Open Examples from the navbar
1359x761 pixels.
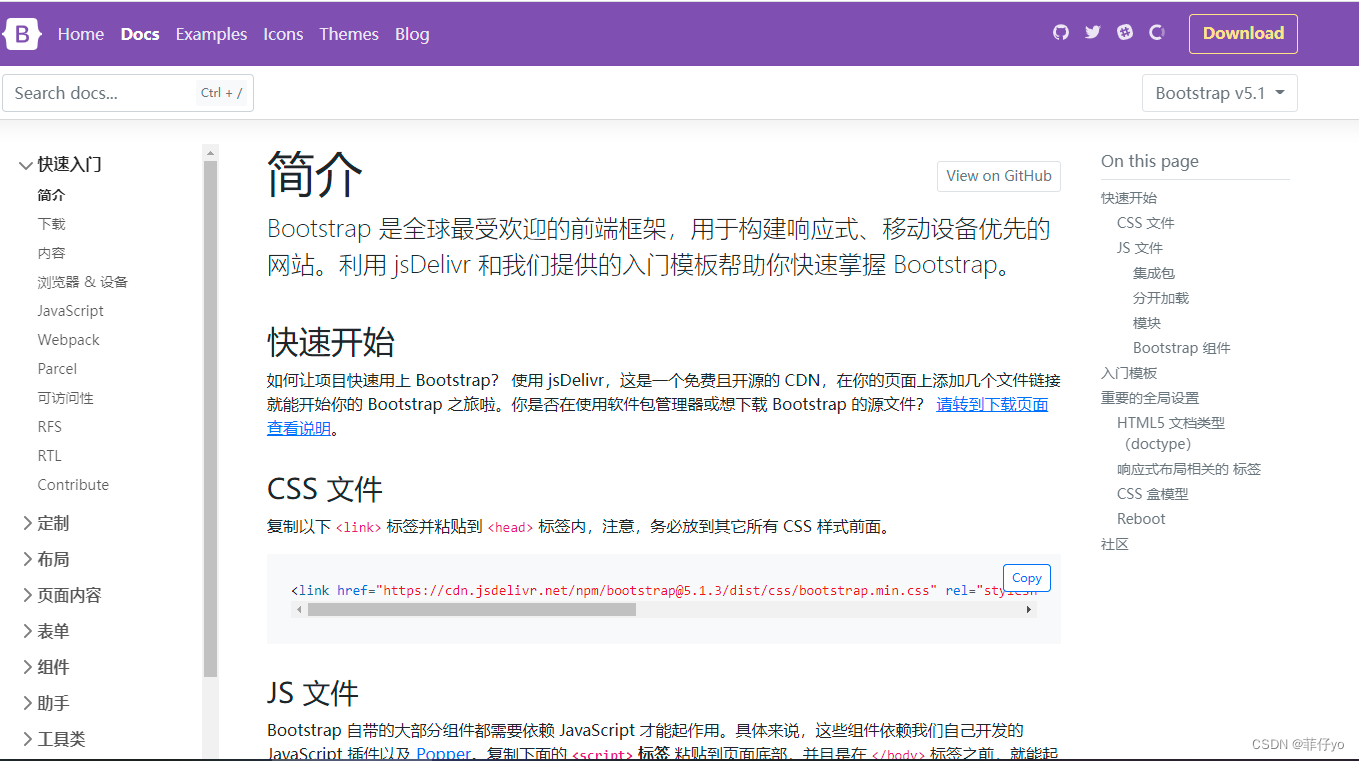[211, 34]
